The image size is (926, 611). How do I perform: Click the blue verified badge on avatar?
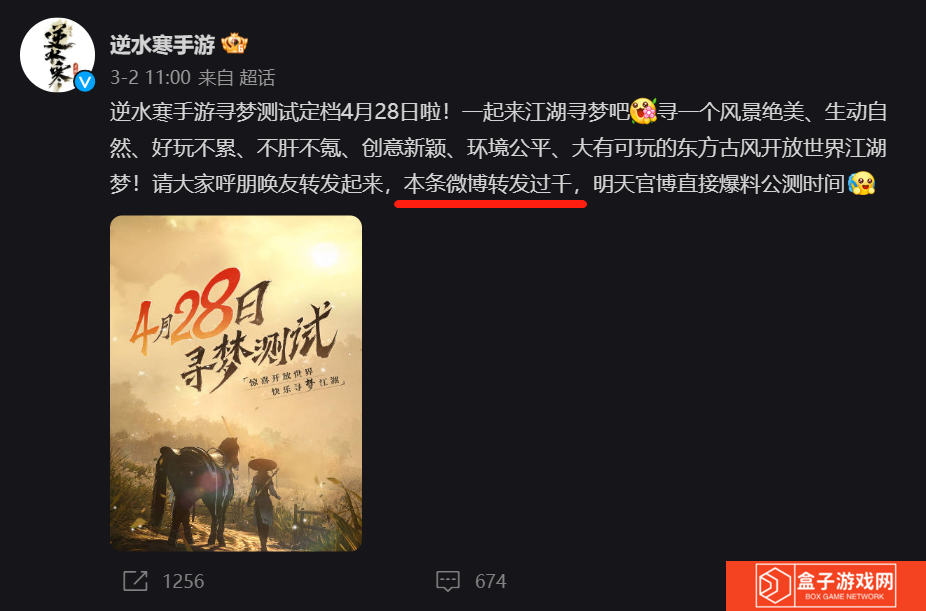click(85, 81)
